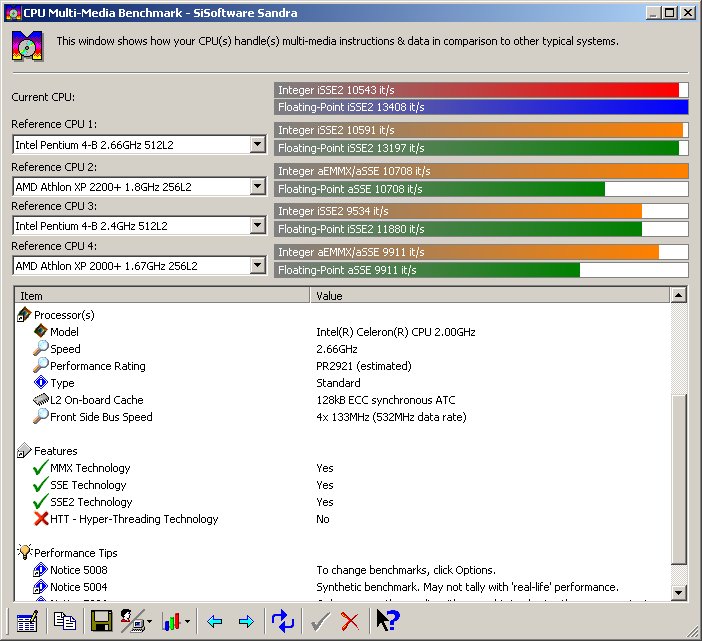Select the Intel Pentium 4-B 2.66GHz combo box
702x641 pixels.
[x=139, y=145]
